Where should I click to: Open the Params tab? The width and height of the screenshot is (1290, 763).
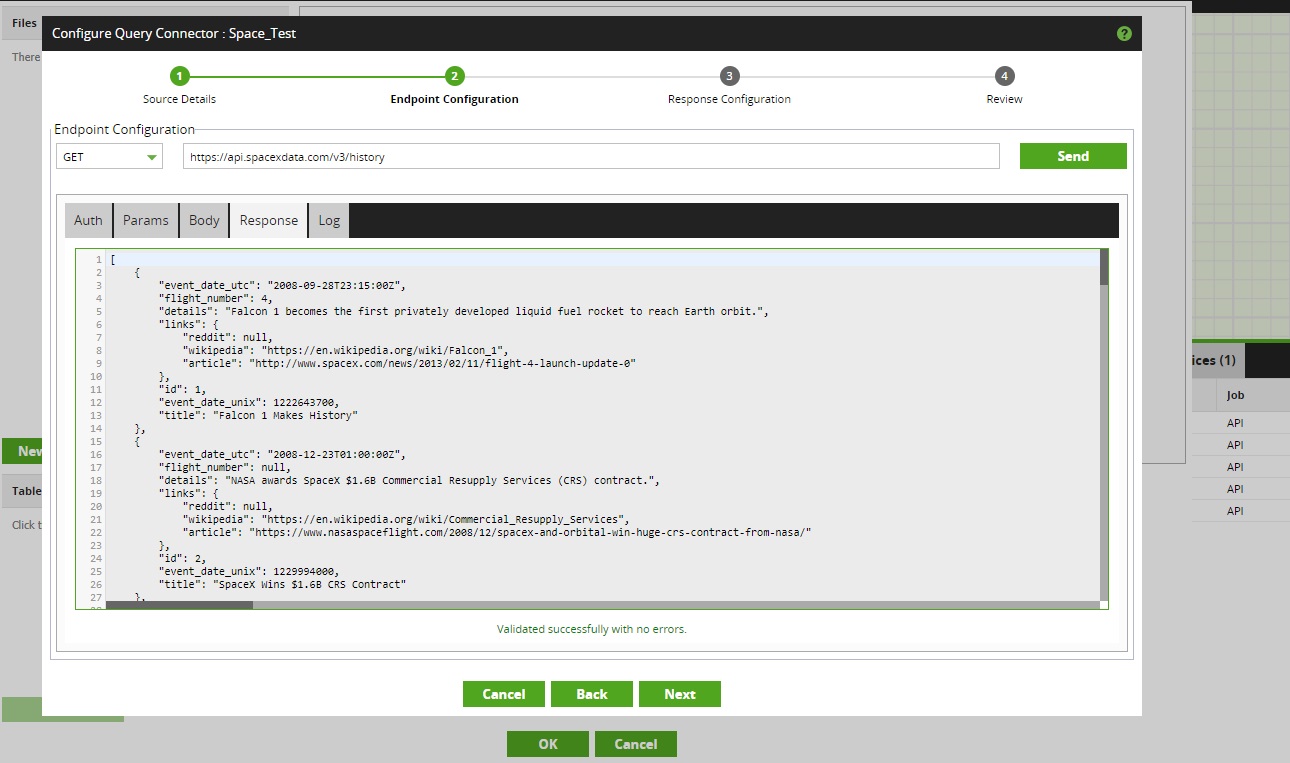click(x=145, y=220)
